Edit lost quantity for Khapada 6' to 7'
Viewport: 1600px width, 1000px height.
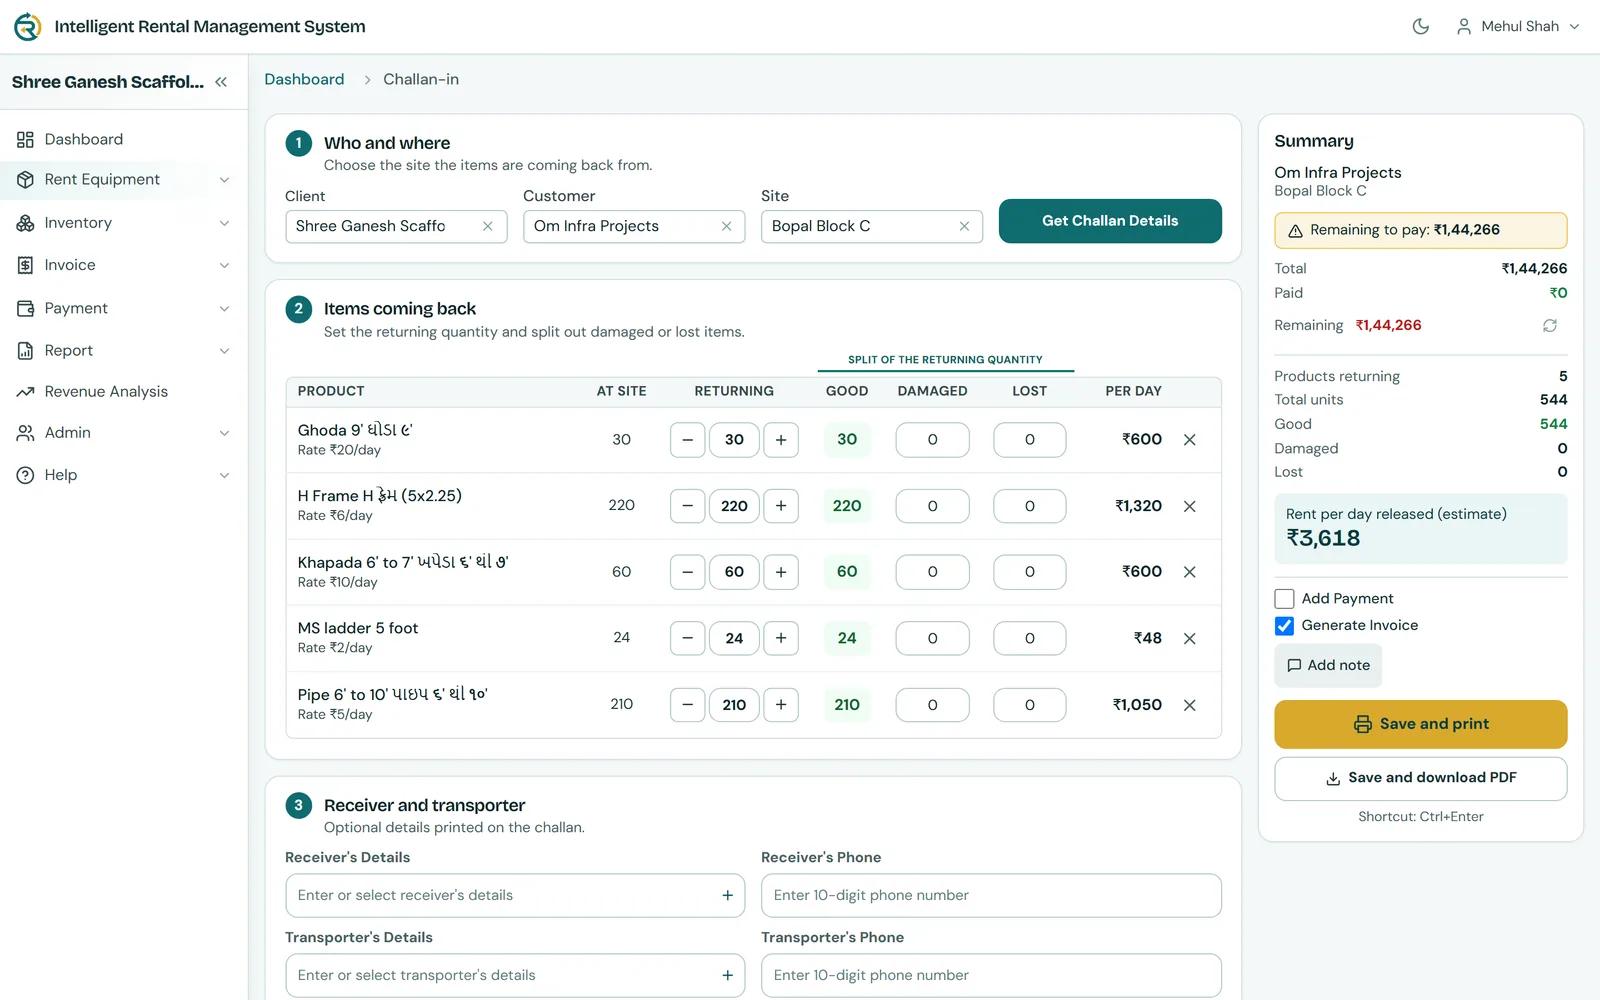[x=1029, y=572]
